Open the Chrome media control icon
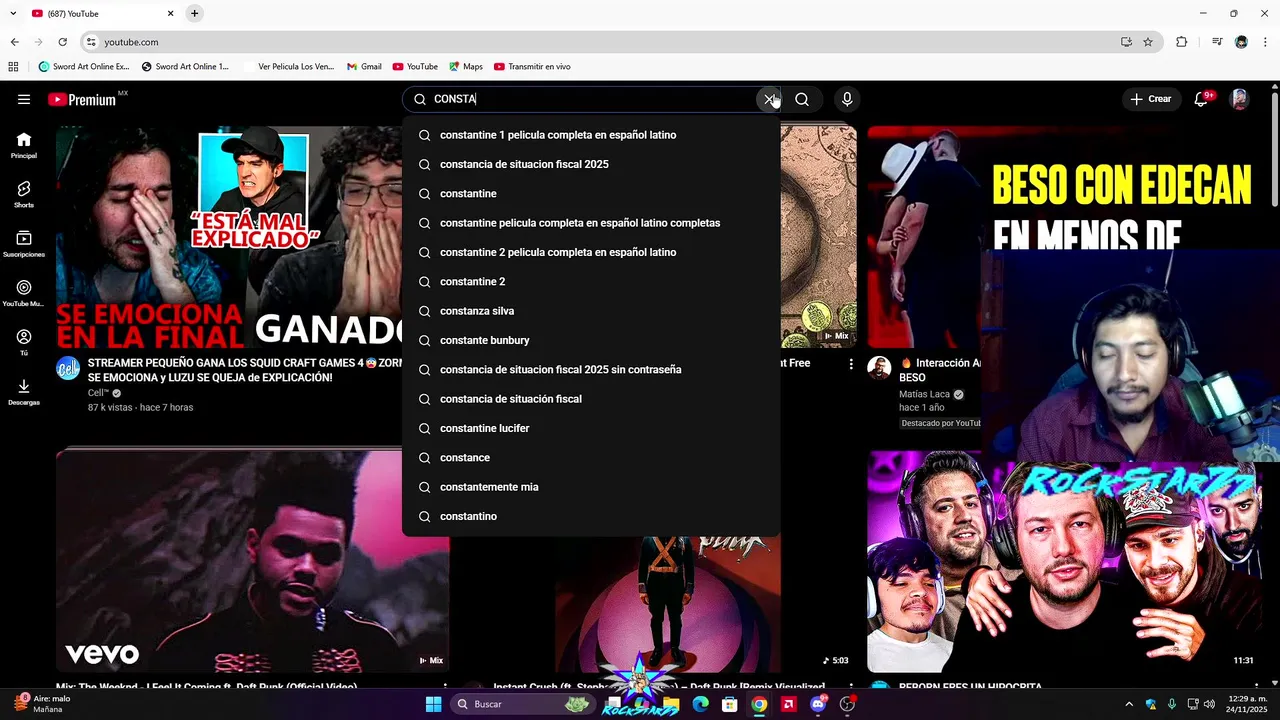 [x=1217, y=42]
